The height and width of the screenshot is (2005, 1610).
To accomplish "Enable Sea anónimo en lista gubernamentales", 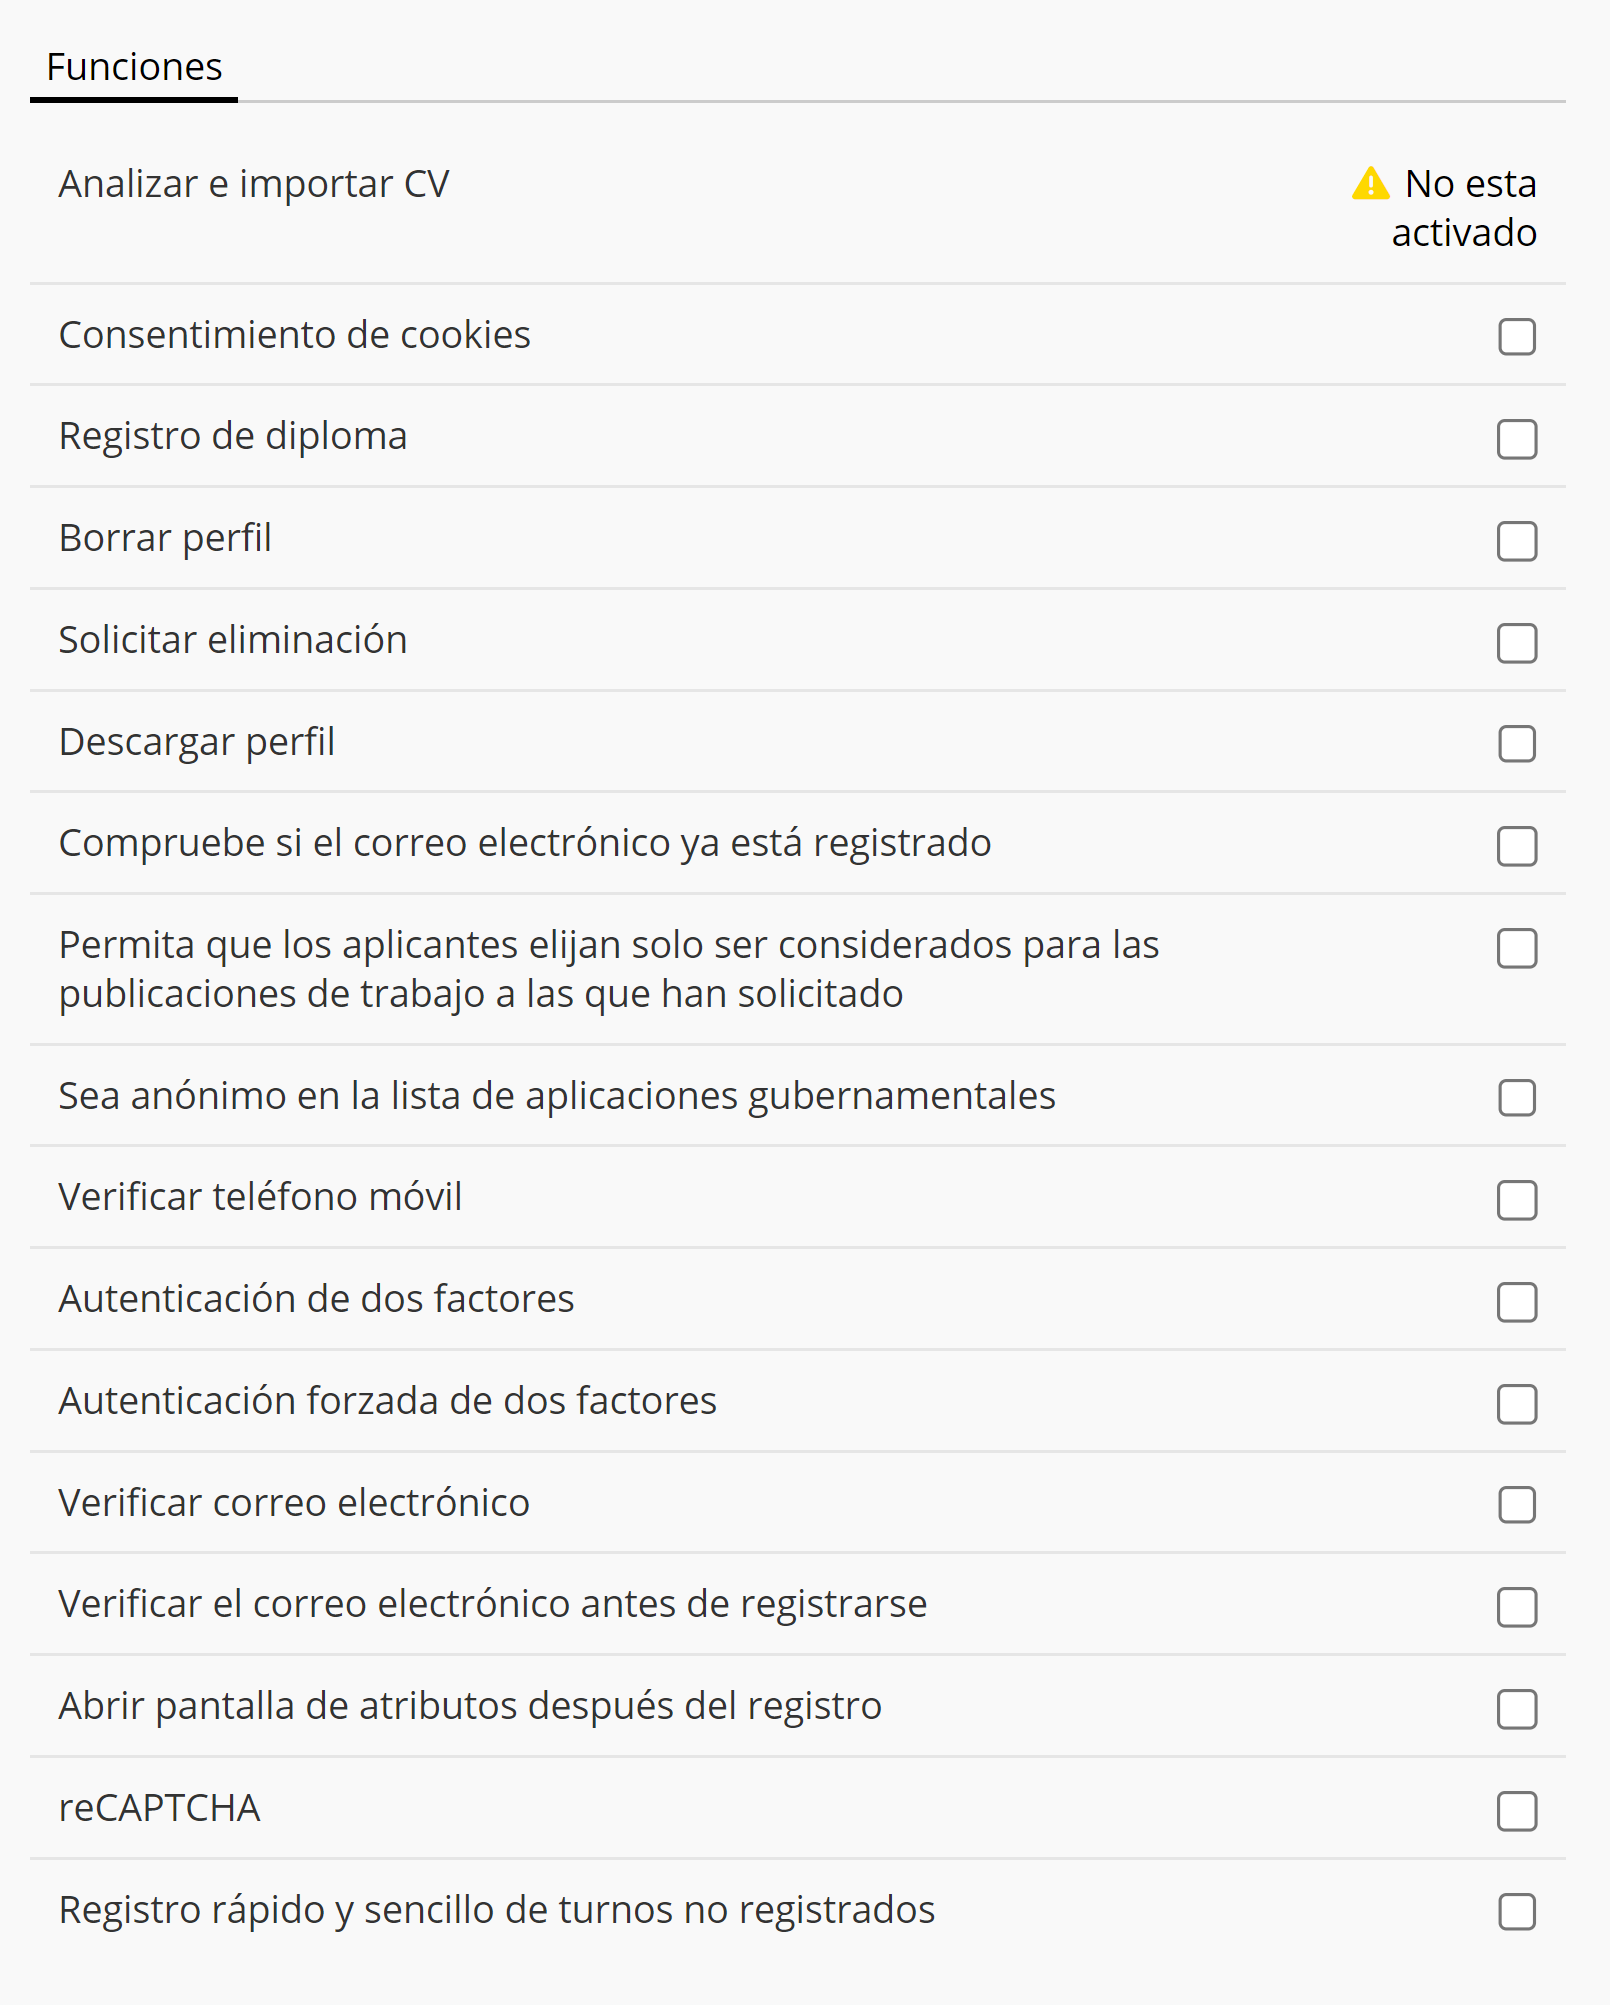I will 1516,1098.
